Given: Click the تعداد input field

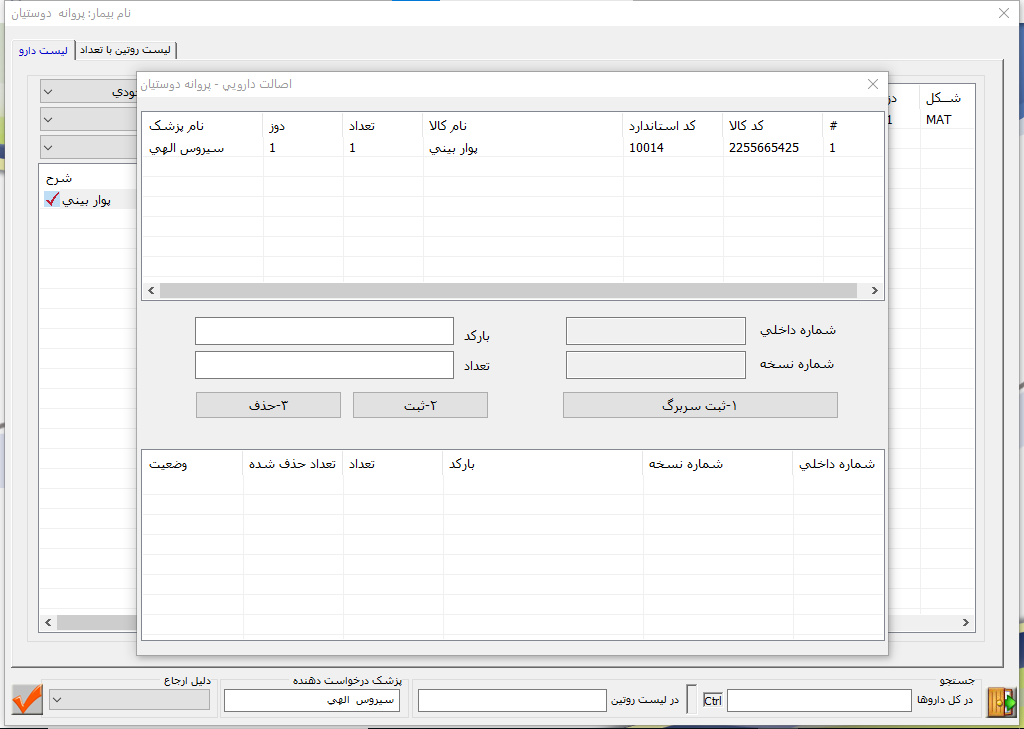Looking at the screenshot, I should click(x=324, y=365).
